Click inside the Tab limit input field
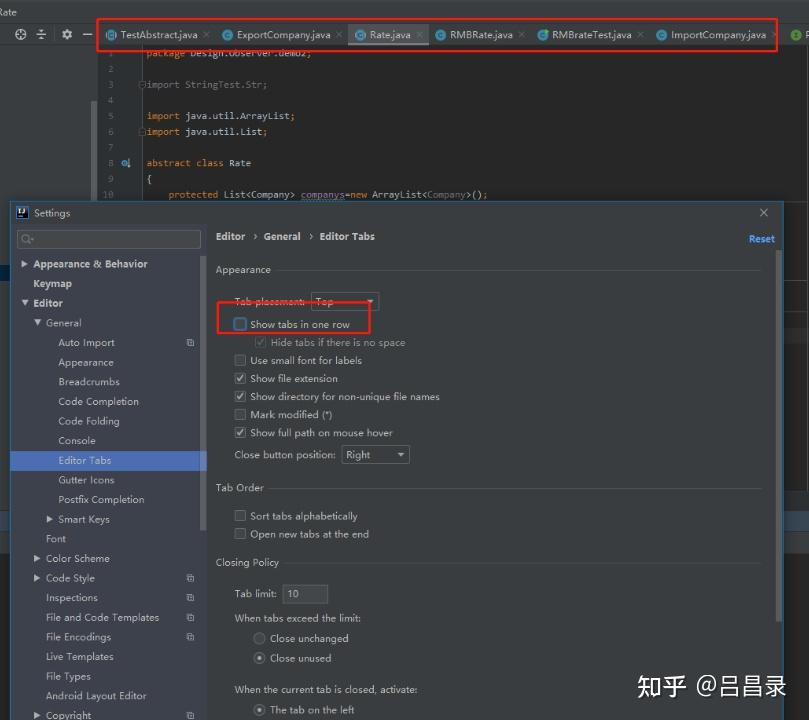This screenshot has height=720, width=809. (305, 593)
